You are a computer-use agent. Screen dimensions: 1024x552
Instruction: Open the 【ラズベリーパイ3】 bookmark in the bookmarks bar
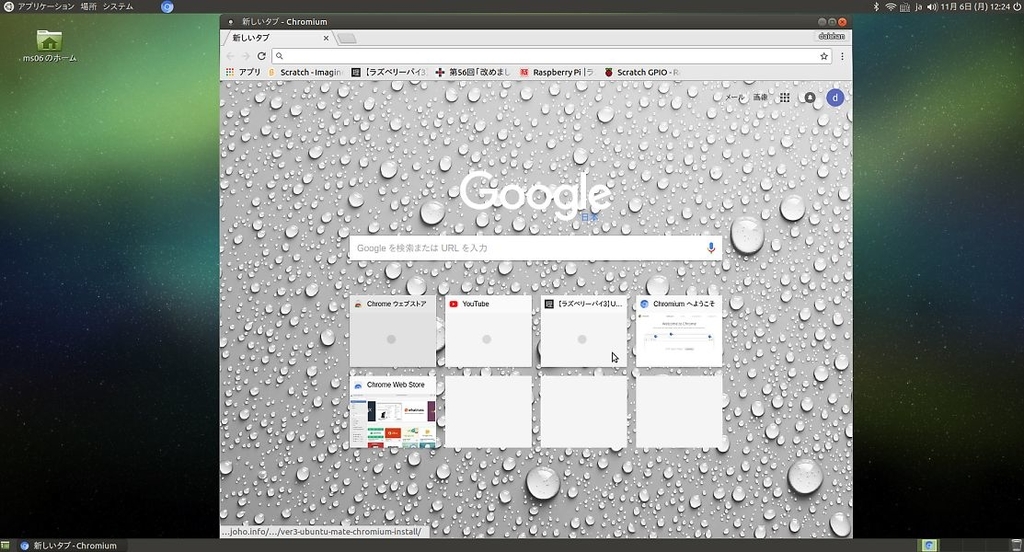389,72
